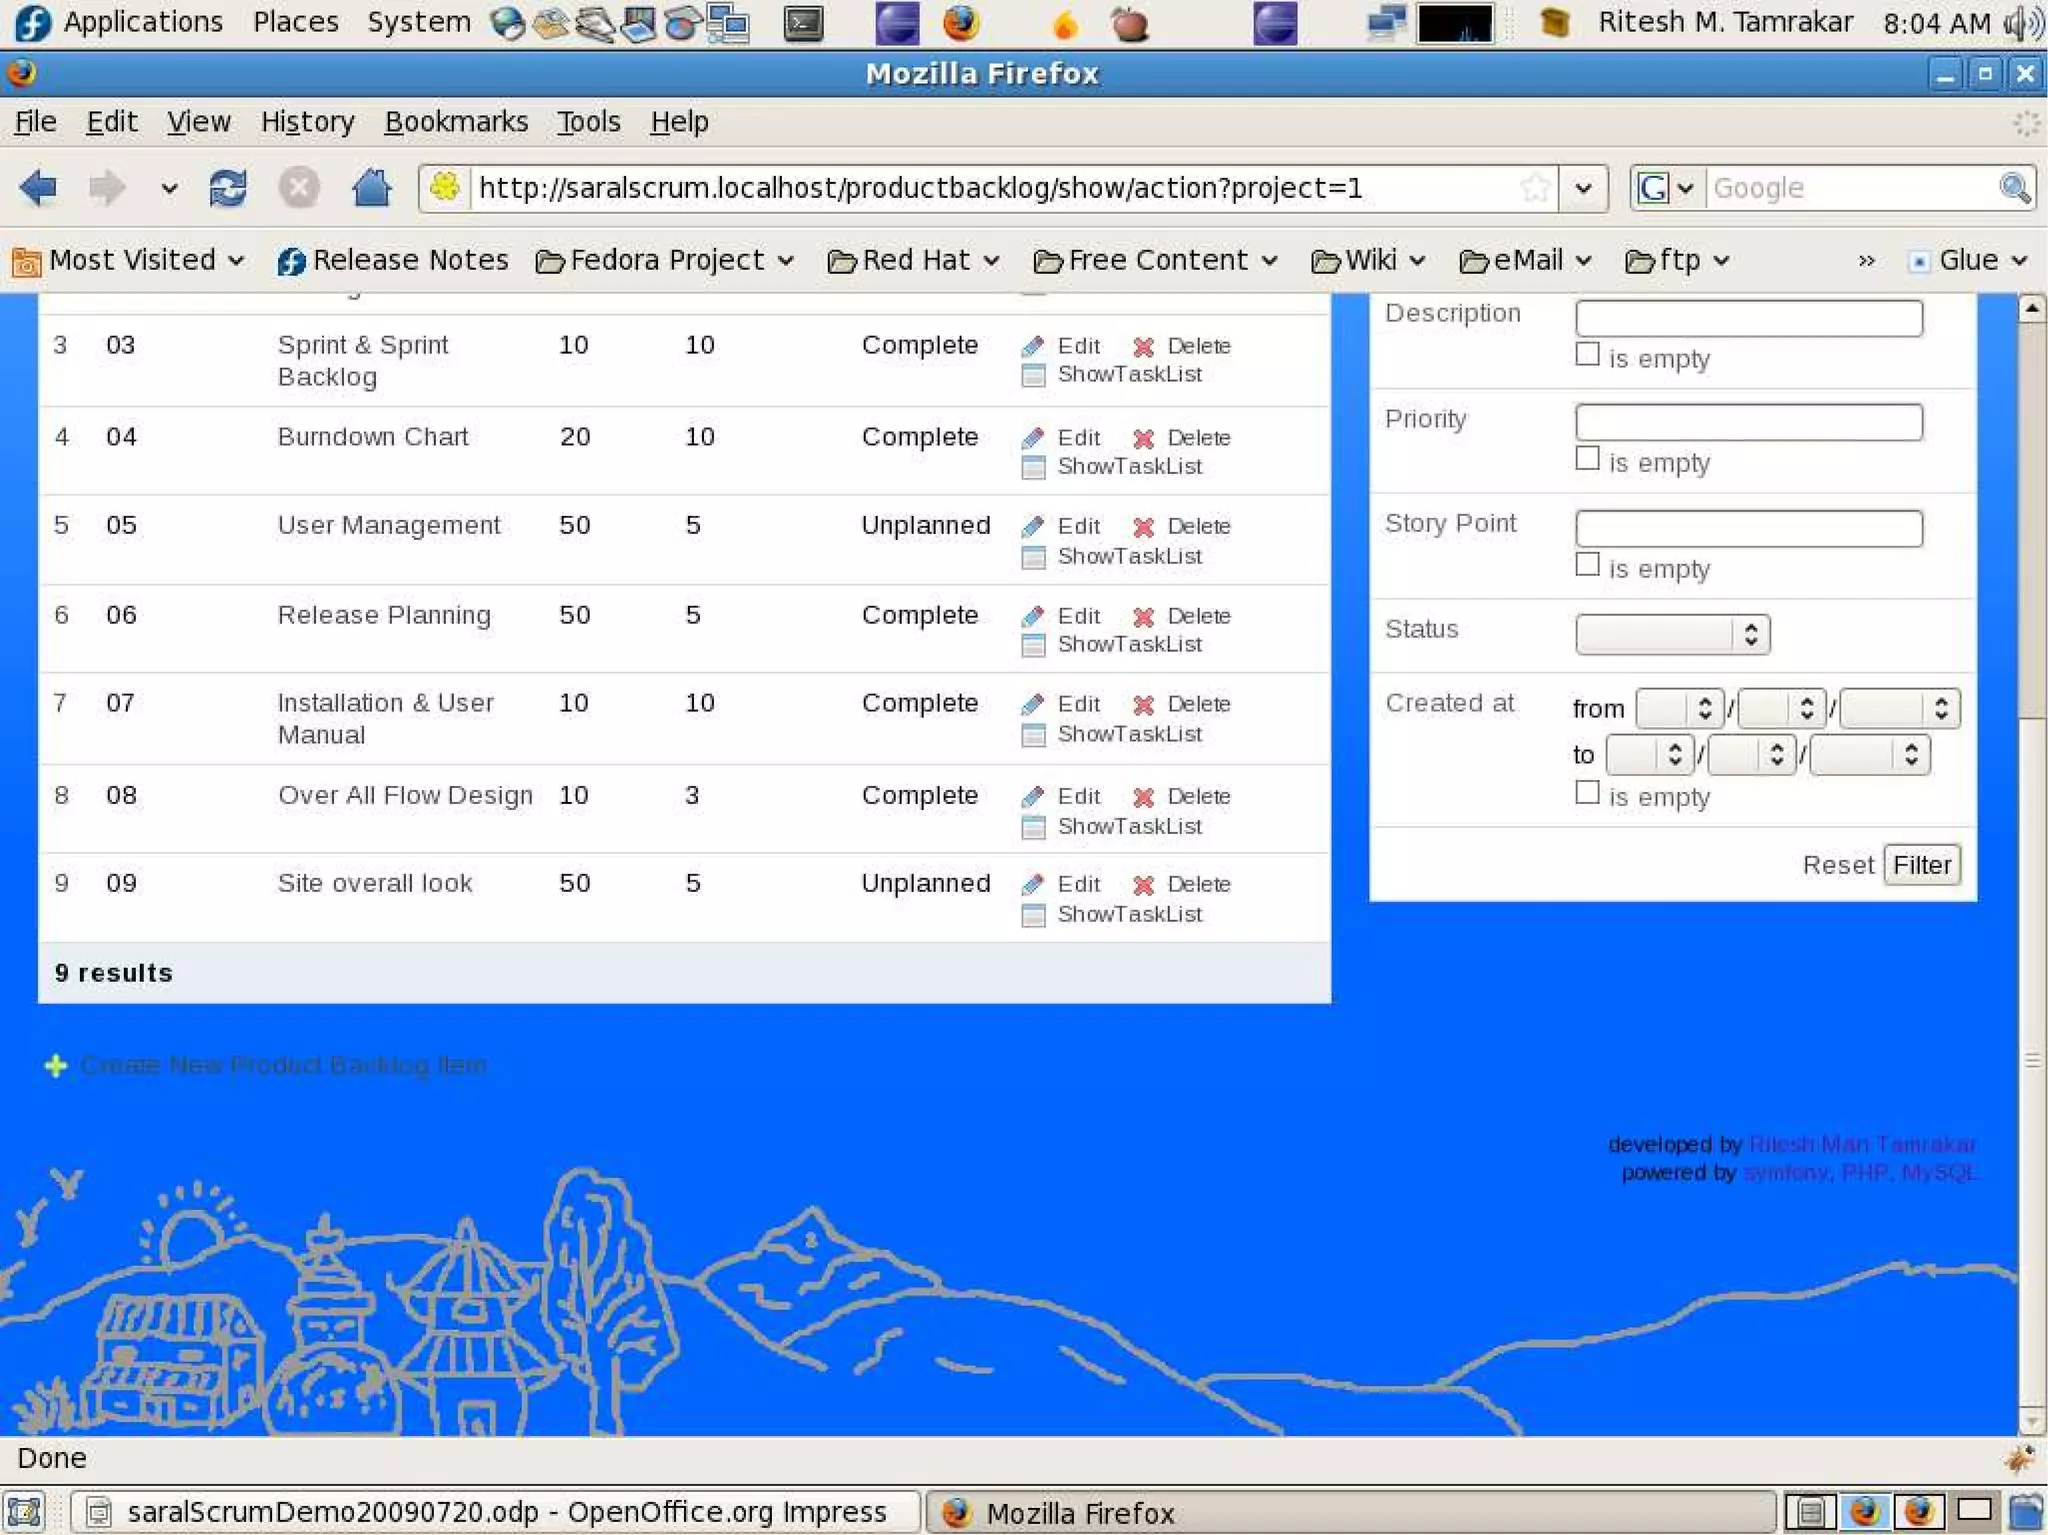The width and height of the screenshot is (2048, 1535).
Task: Click the Reload page icon
Action: (x=227, y=187)
